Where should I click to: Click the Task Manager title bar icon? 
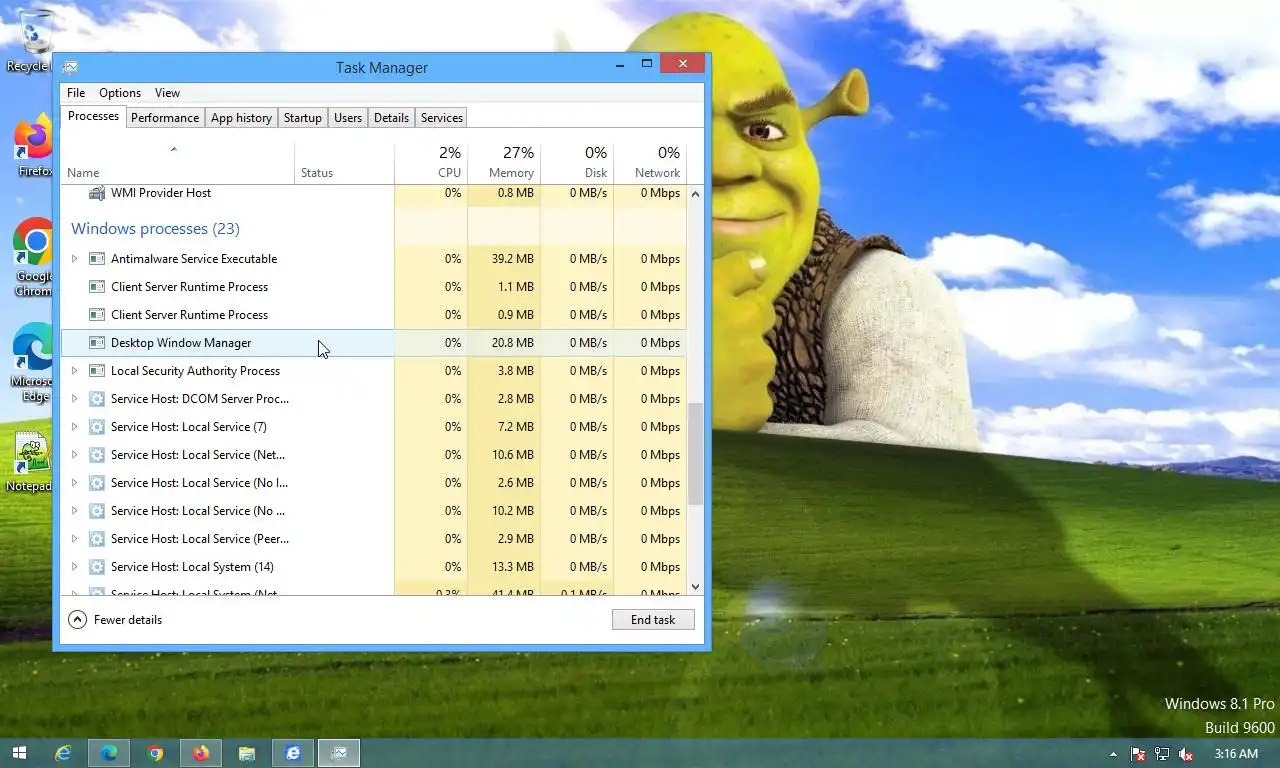70,67
